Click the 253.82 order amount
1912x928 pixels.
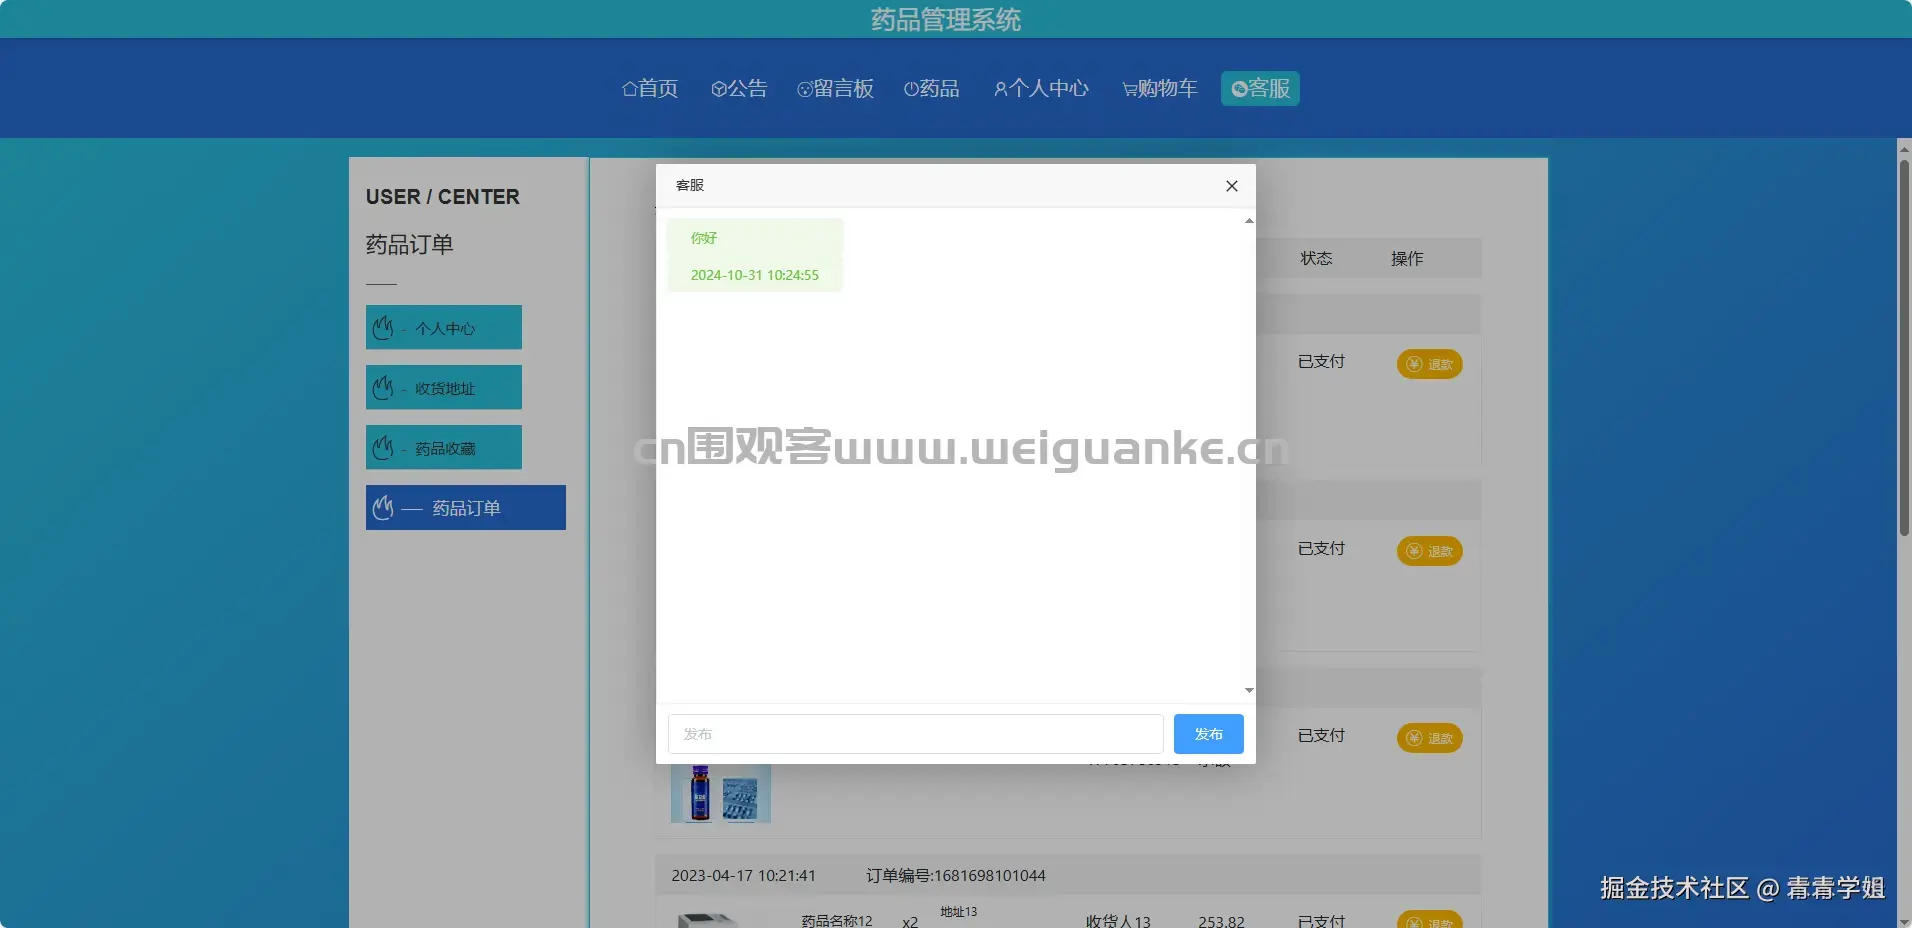(1222, 921)
